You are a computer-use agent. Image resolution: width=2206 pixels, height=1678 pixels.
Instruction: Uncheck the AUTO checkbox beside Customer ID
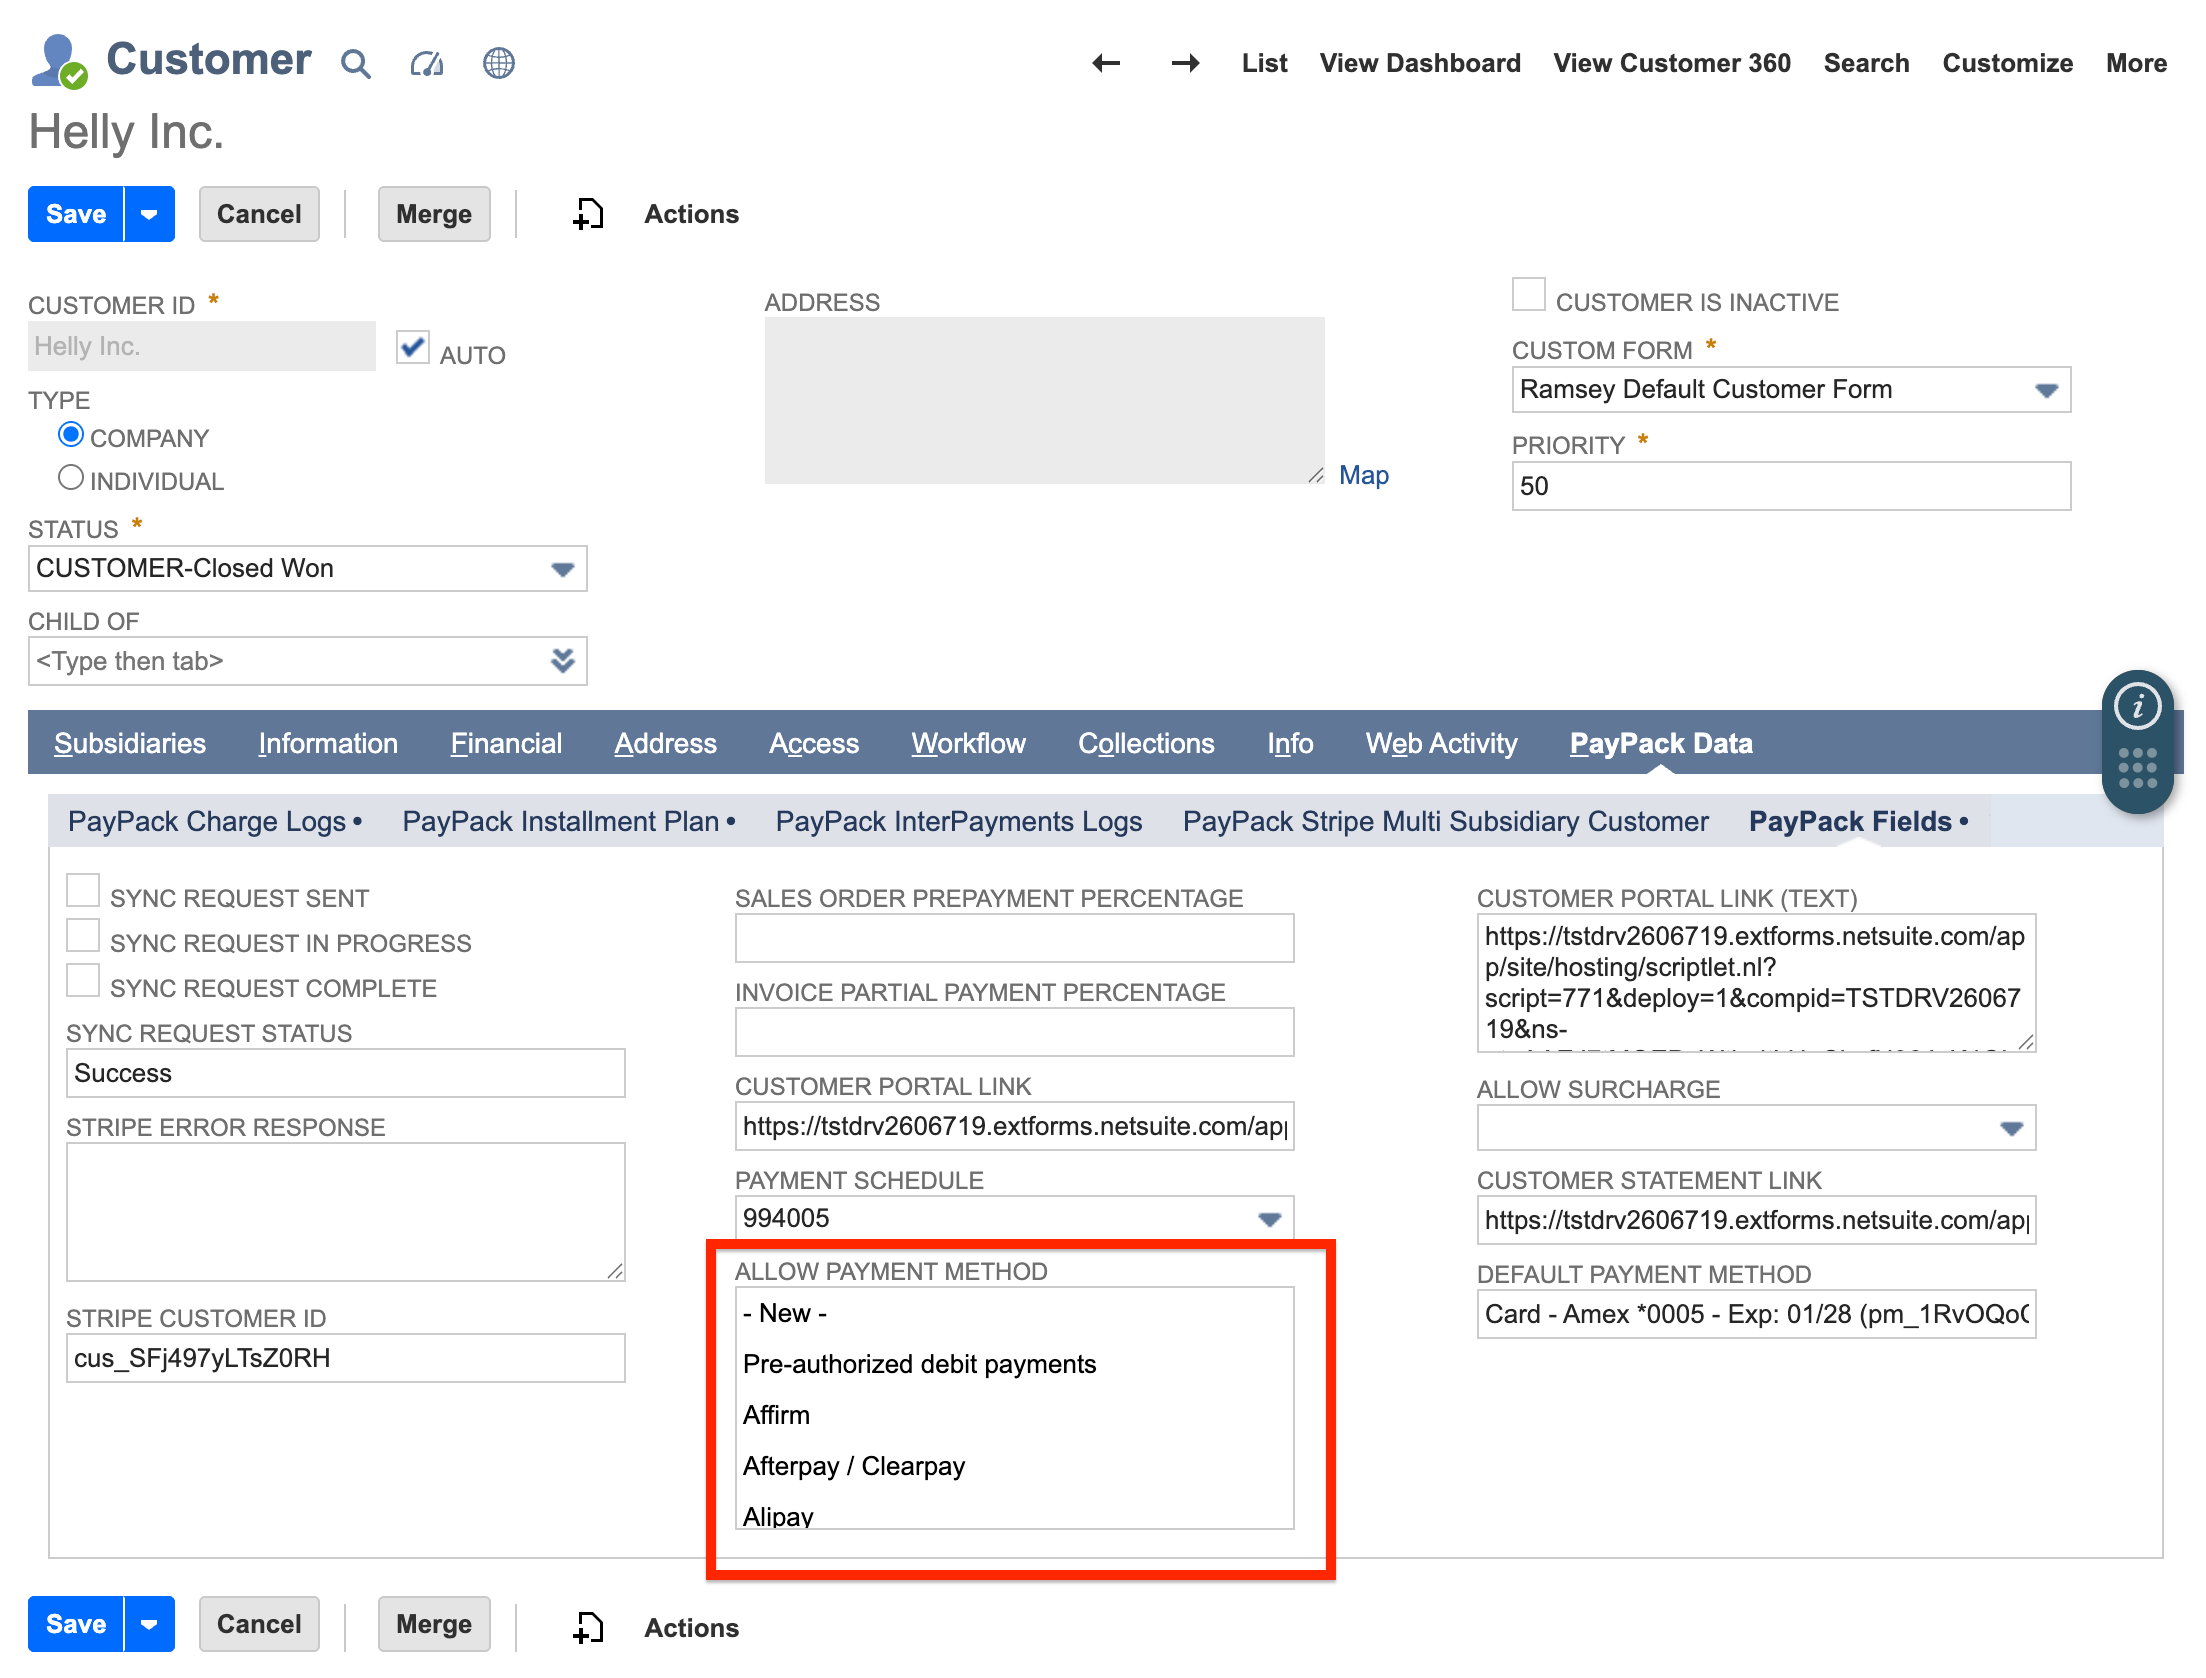tap(412, 348)
